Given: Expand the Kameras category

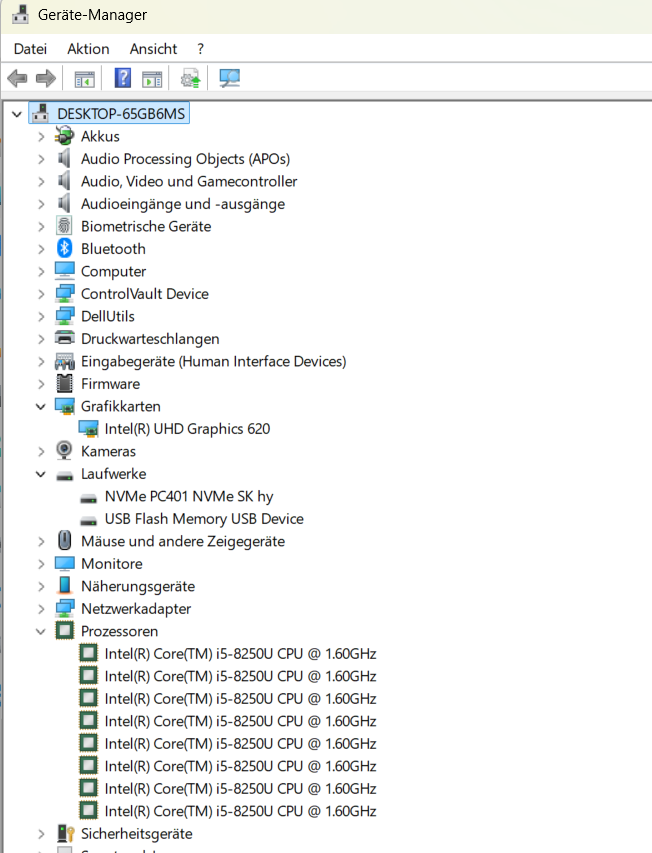Looking at the screenshot, I should pos(41,452).
